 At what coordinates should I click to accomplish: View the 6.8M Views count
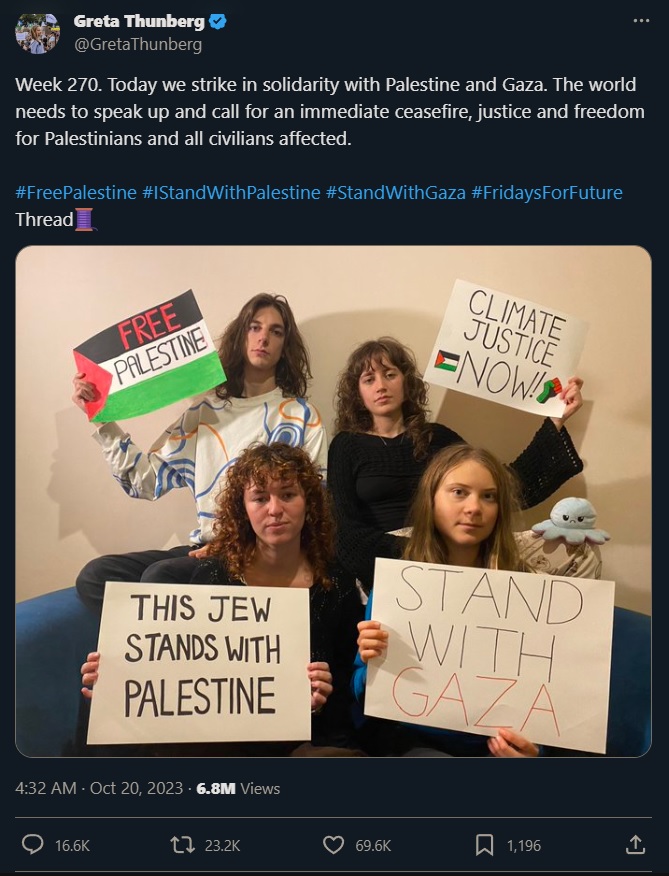[x=238, y=788]
